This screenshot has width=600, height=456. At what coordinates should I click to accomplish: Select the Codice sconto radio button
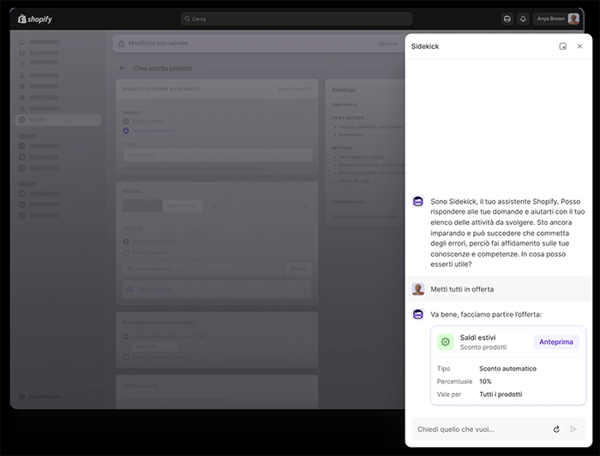coord(126,121)
